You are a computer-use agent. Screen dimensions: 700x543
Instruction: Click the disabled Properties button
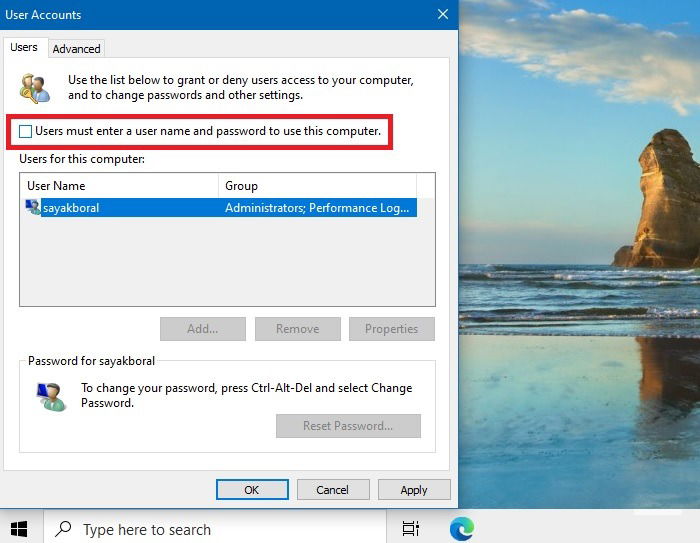(x=392, y=329)
